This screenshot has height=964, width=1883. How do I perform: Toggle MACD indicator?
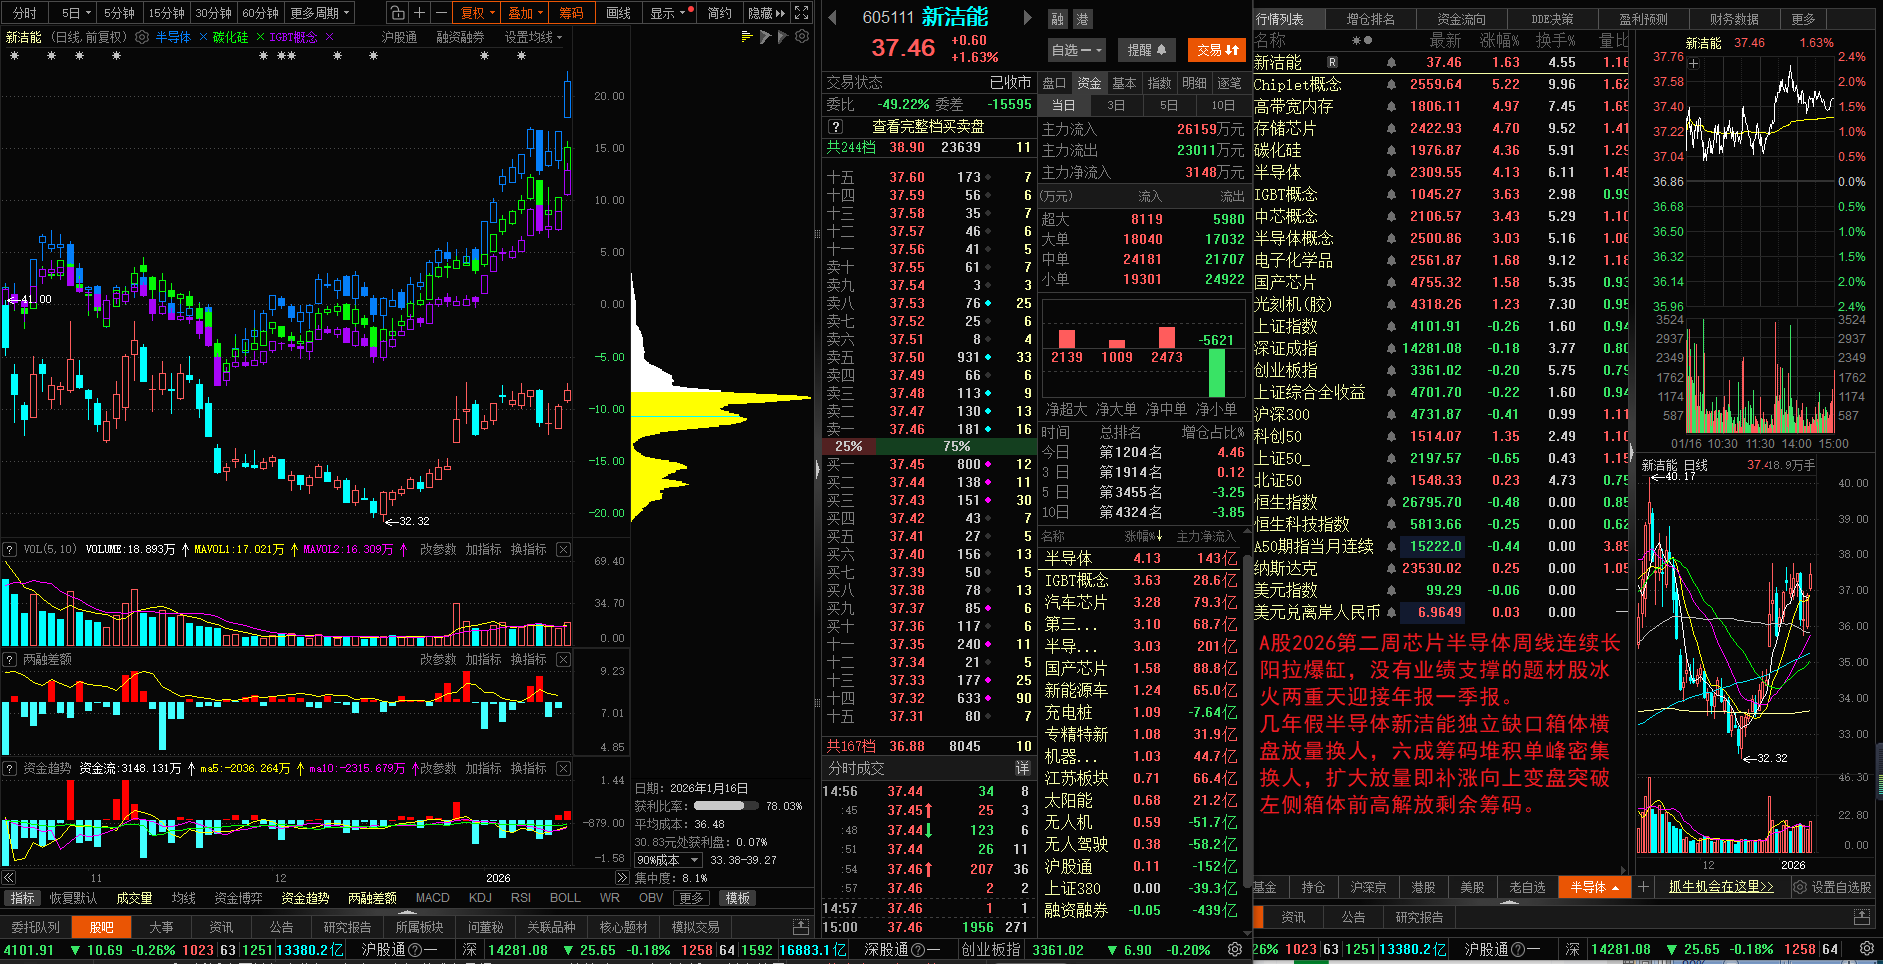432,898
